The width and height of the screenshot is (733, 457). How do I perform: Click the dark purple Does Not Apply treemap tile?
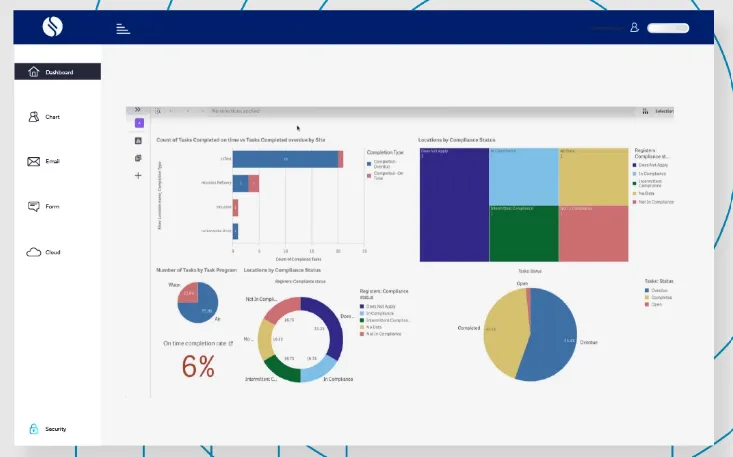coord(454,205)
